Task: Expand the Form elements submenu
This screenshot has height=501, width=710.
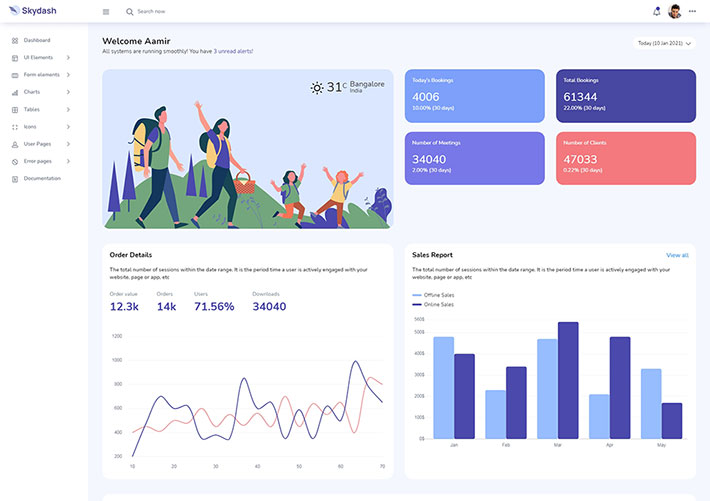Action: (42, 75)
